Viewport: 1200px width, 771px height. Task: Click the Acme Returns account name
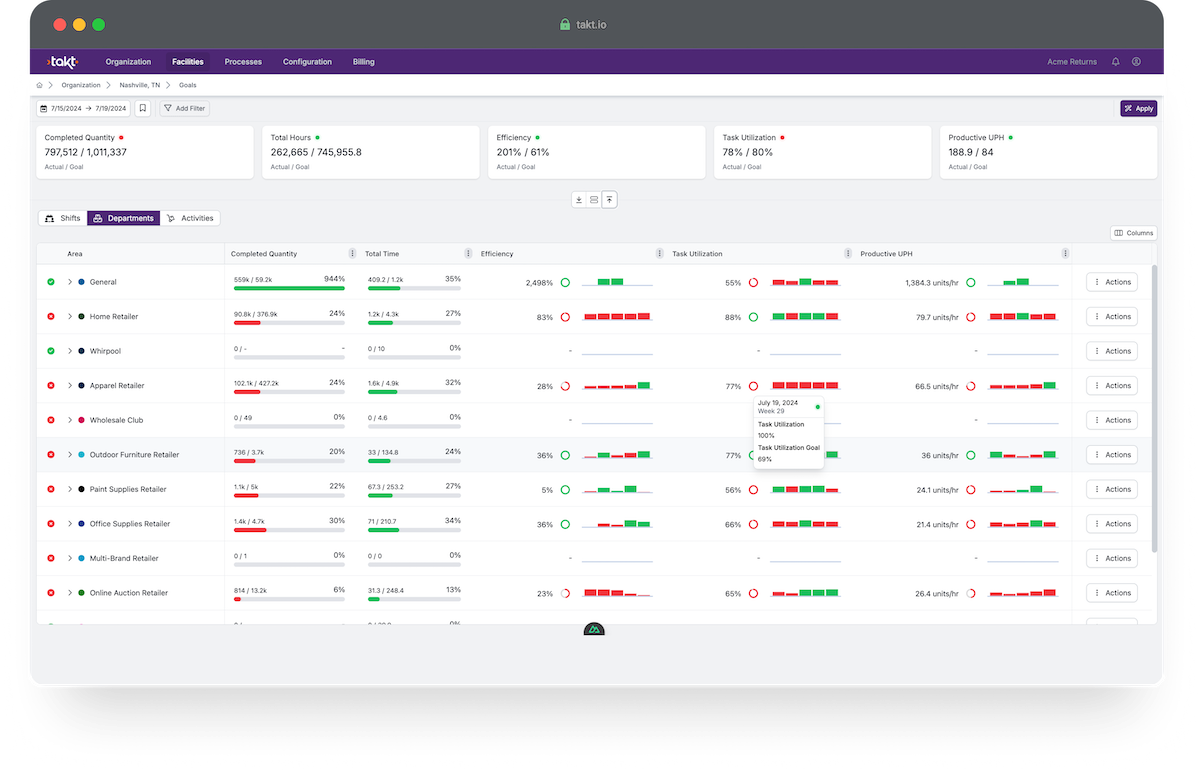(1072, 62)
